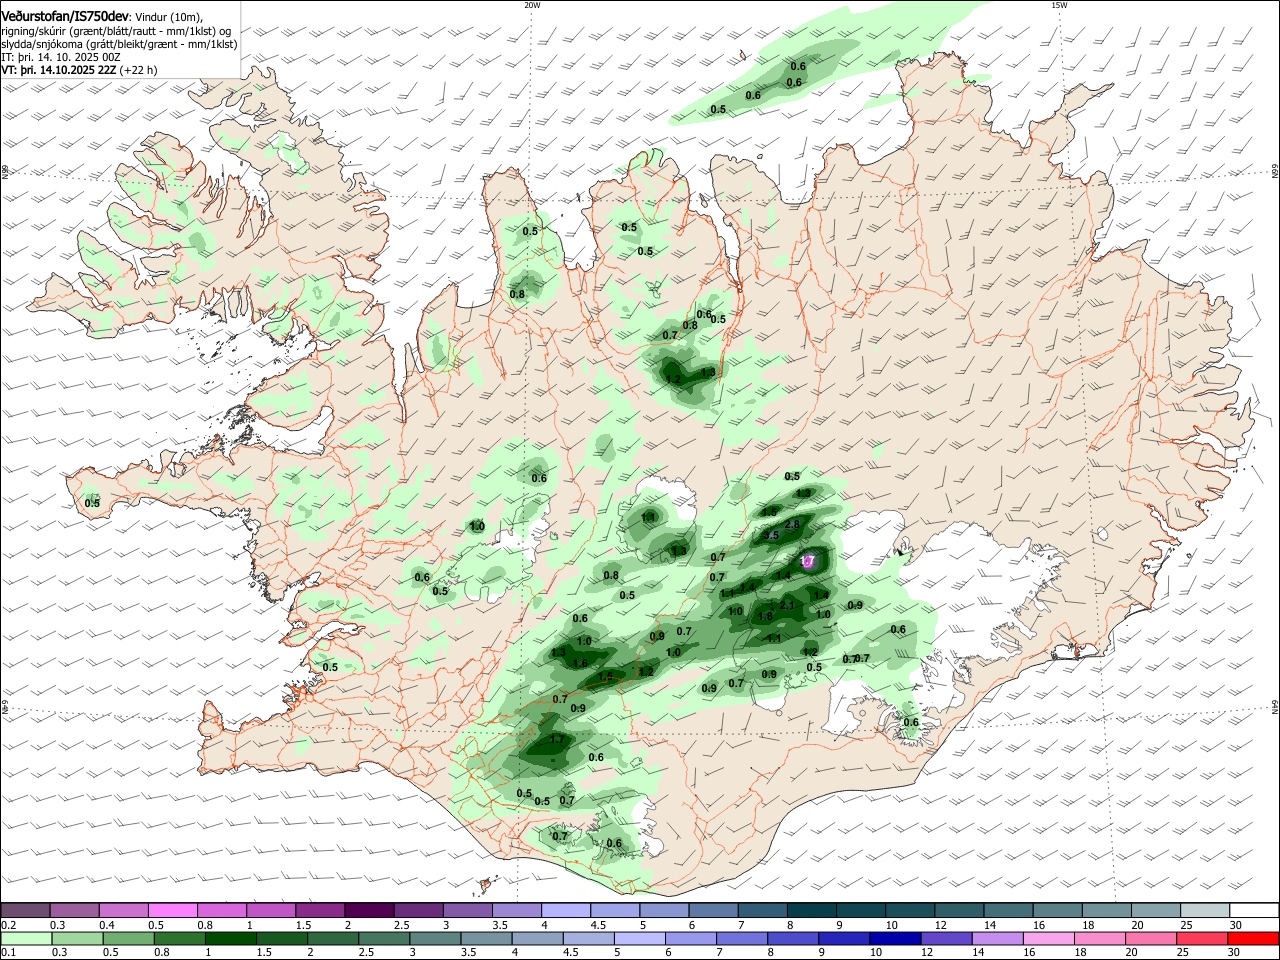The width and height of the screenshot is (1280, 960).
Task: Select the medium green swatch labeled 0.5, lower row
Action: (x=128, y=939)
